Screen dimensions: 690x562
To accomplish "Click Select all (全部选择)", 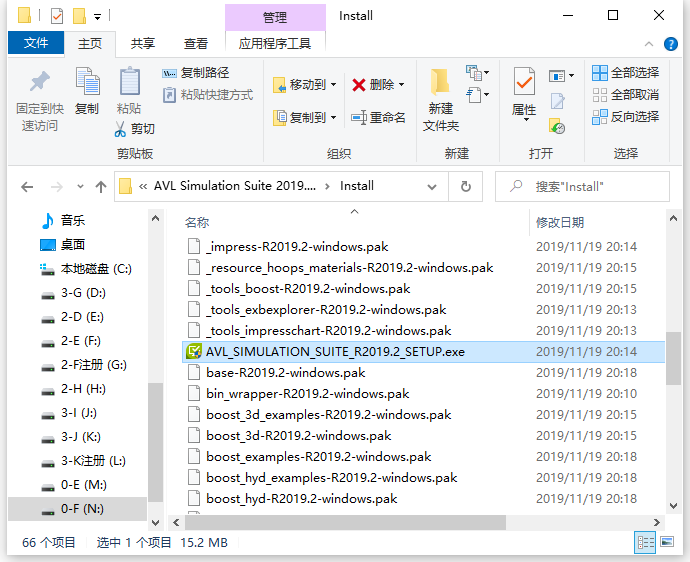I will coord(625,73).
